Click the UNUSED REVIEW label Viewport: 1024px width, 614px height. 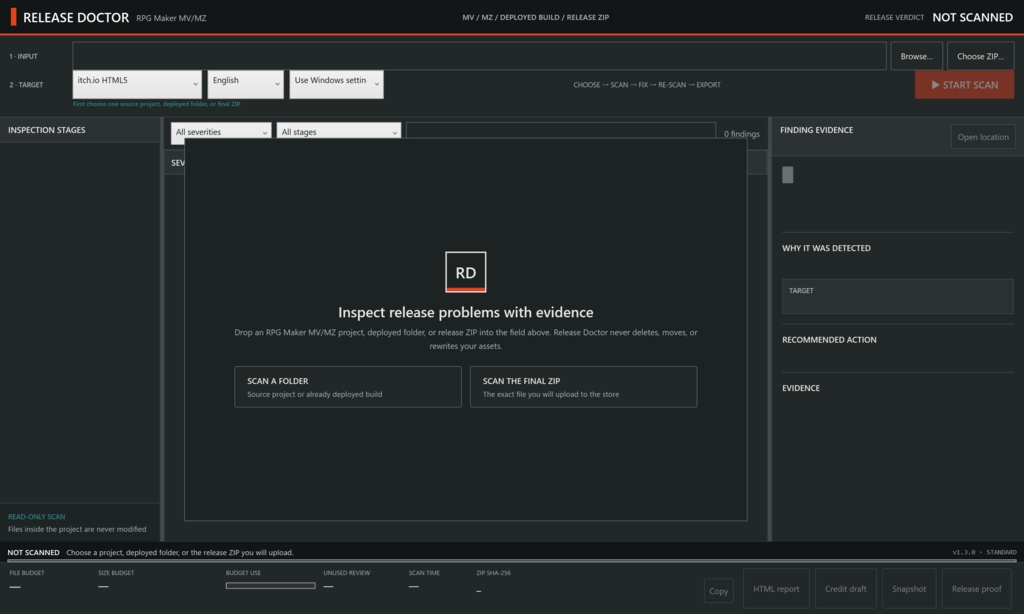[347, 573]
